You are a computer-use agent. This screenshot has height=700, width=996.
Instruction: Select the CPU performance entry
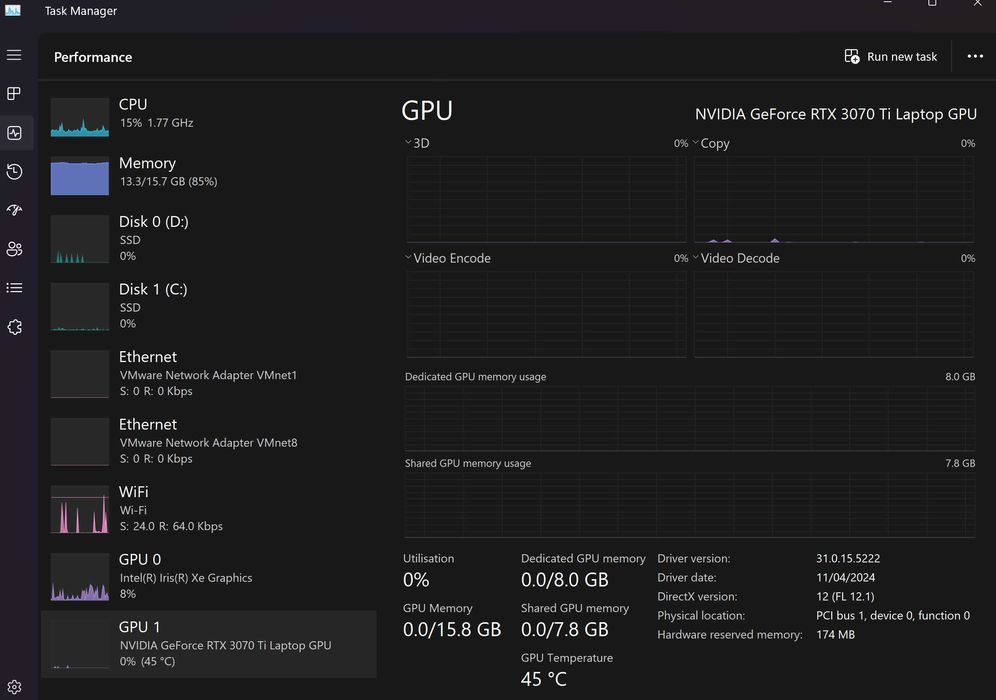click(x=209, y=118)
